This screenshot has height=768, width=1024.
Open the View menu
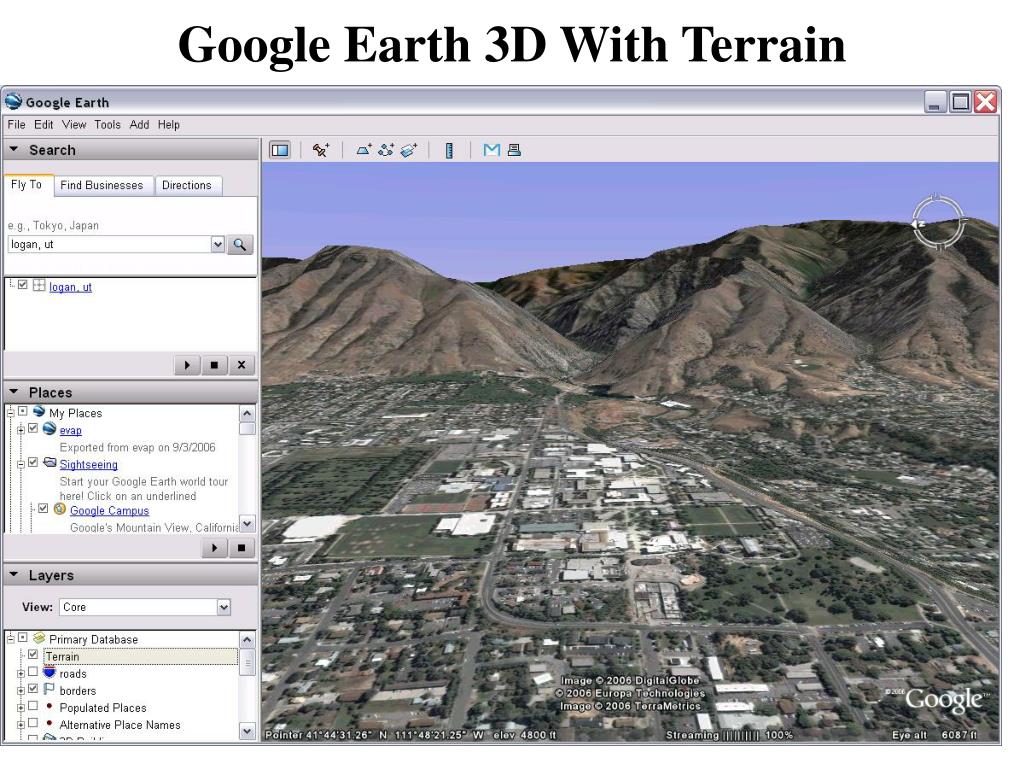pyautogui.click(x=74, y=125)
